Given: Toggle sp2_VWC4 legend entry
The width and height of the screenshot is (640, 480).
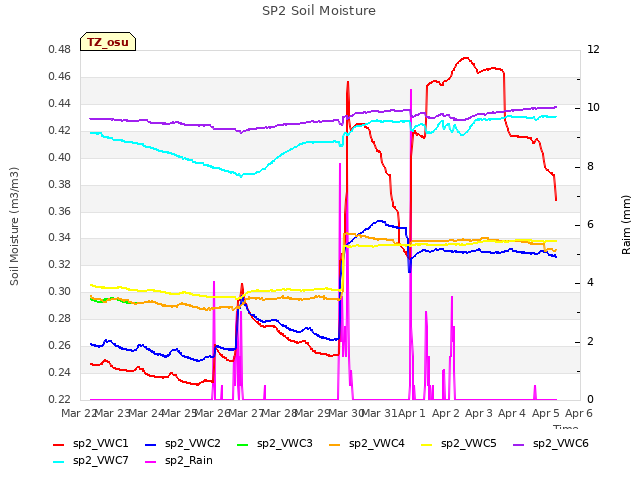Looking at the screenshot, I should 367,444.
